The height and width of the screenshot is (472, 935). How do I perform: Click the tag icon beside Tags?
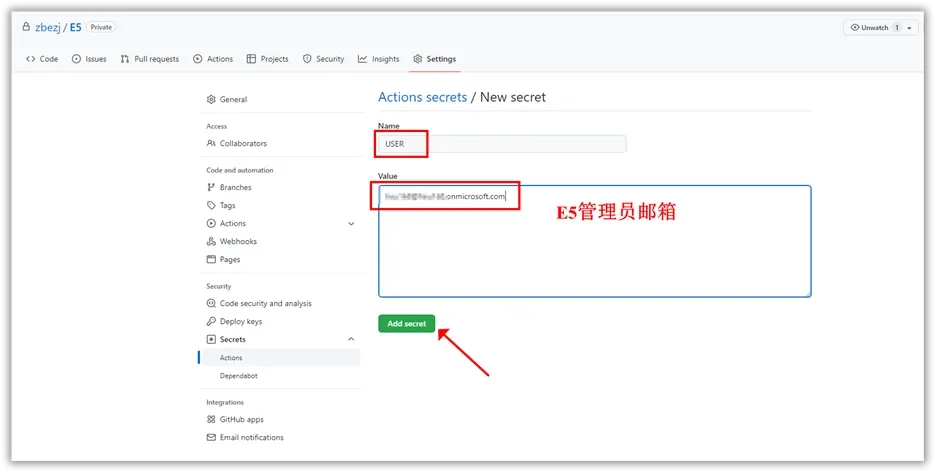pyautogui.click(x=211, y=205)
